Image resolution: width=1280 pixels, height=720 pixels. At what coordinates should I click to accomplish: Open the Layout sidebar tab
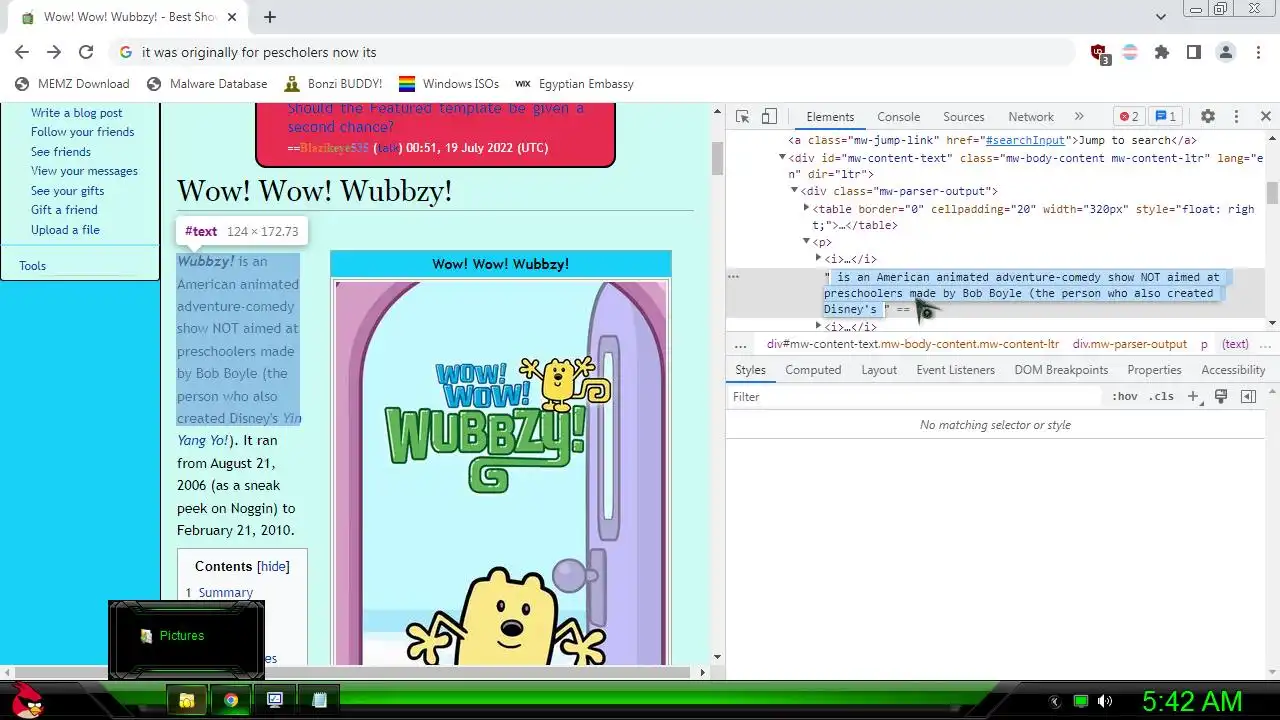879,370
